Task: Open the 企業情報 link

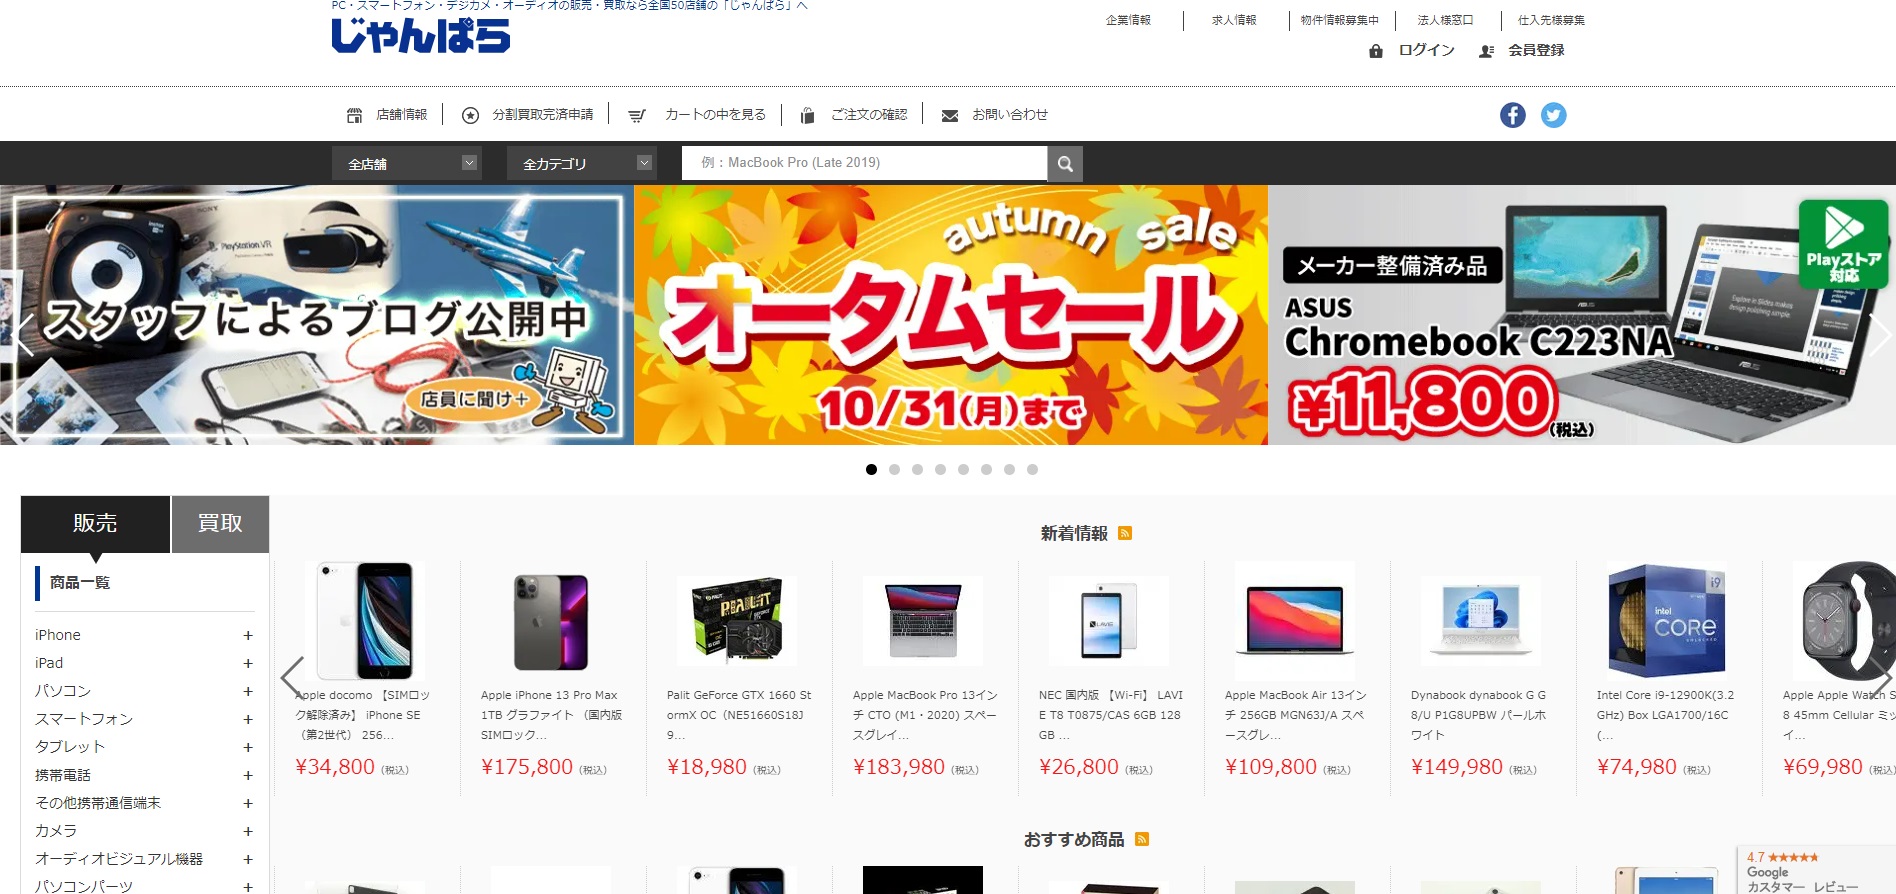Action: 1128,20
